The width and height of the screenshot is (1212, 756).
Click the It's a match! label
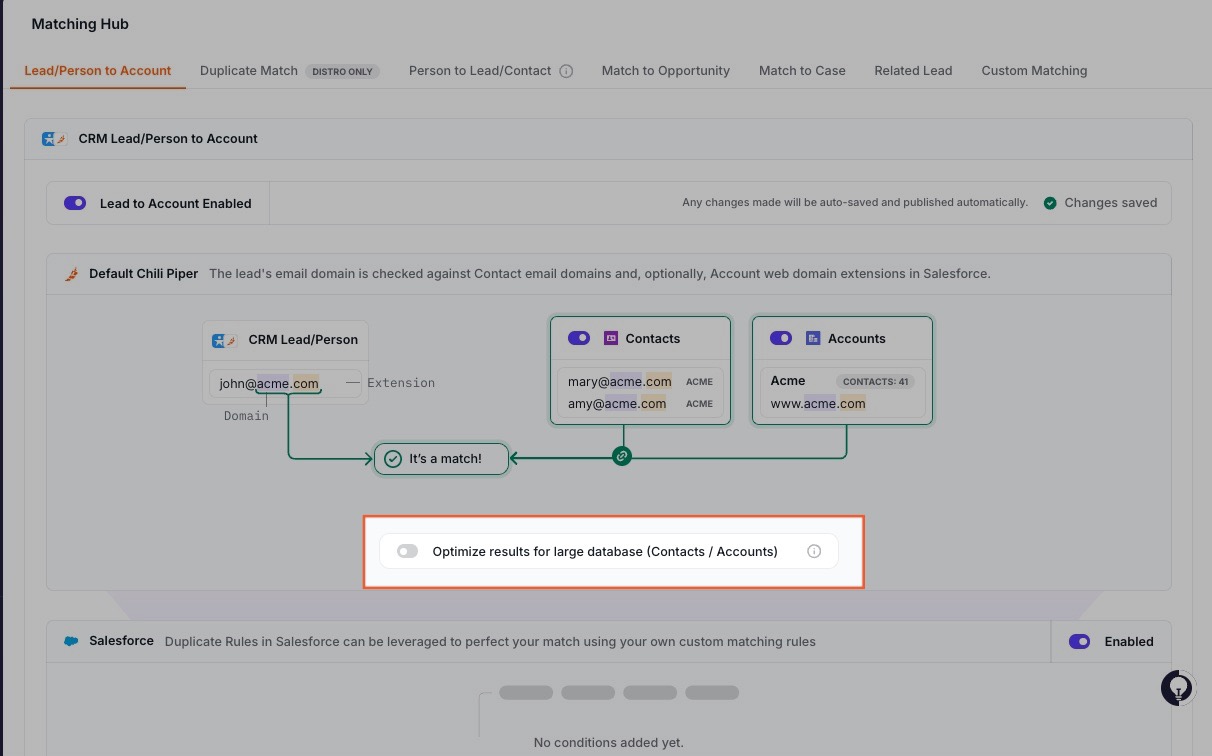[x=445, y=459]
